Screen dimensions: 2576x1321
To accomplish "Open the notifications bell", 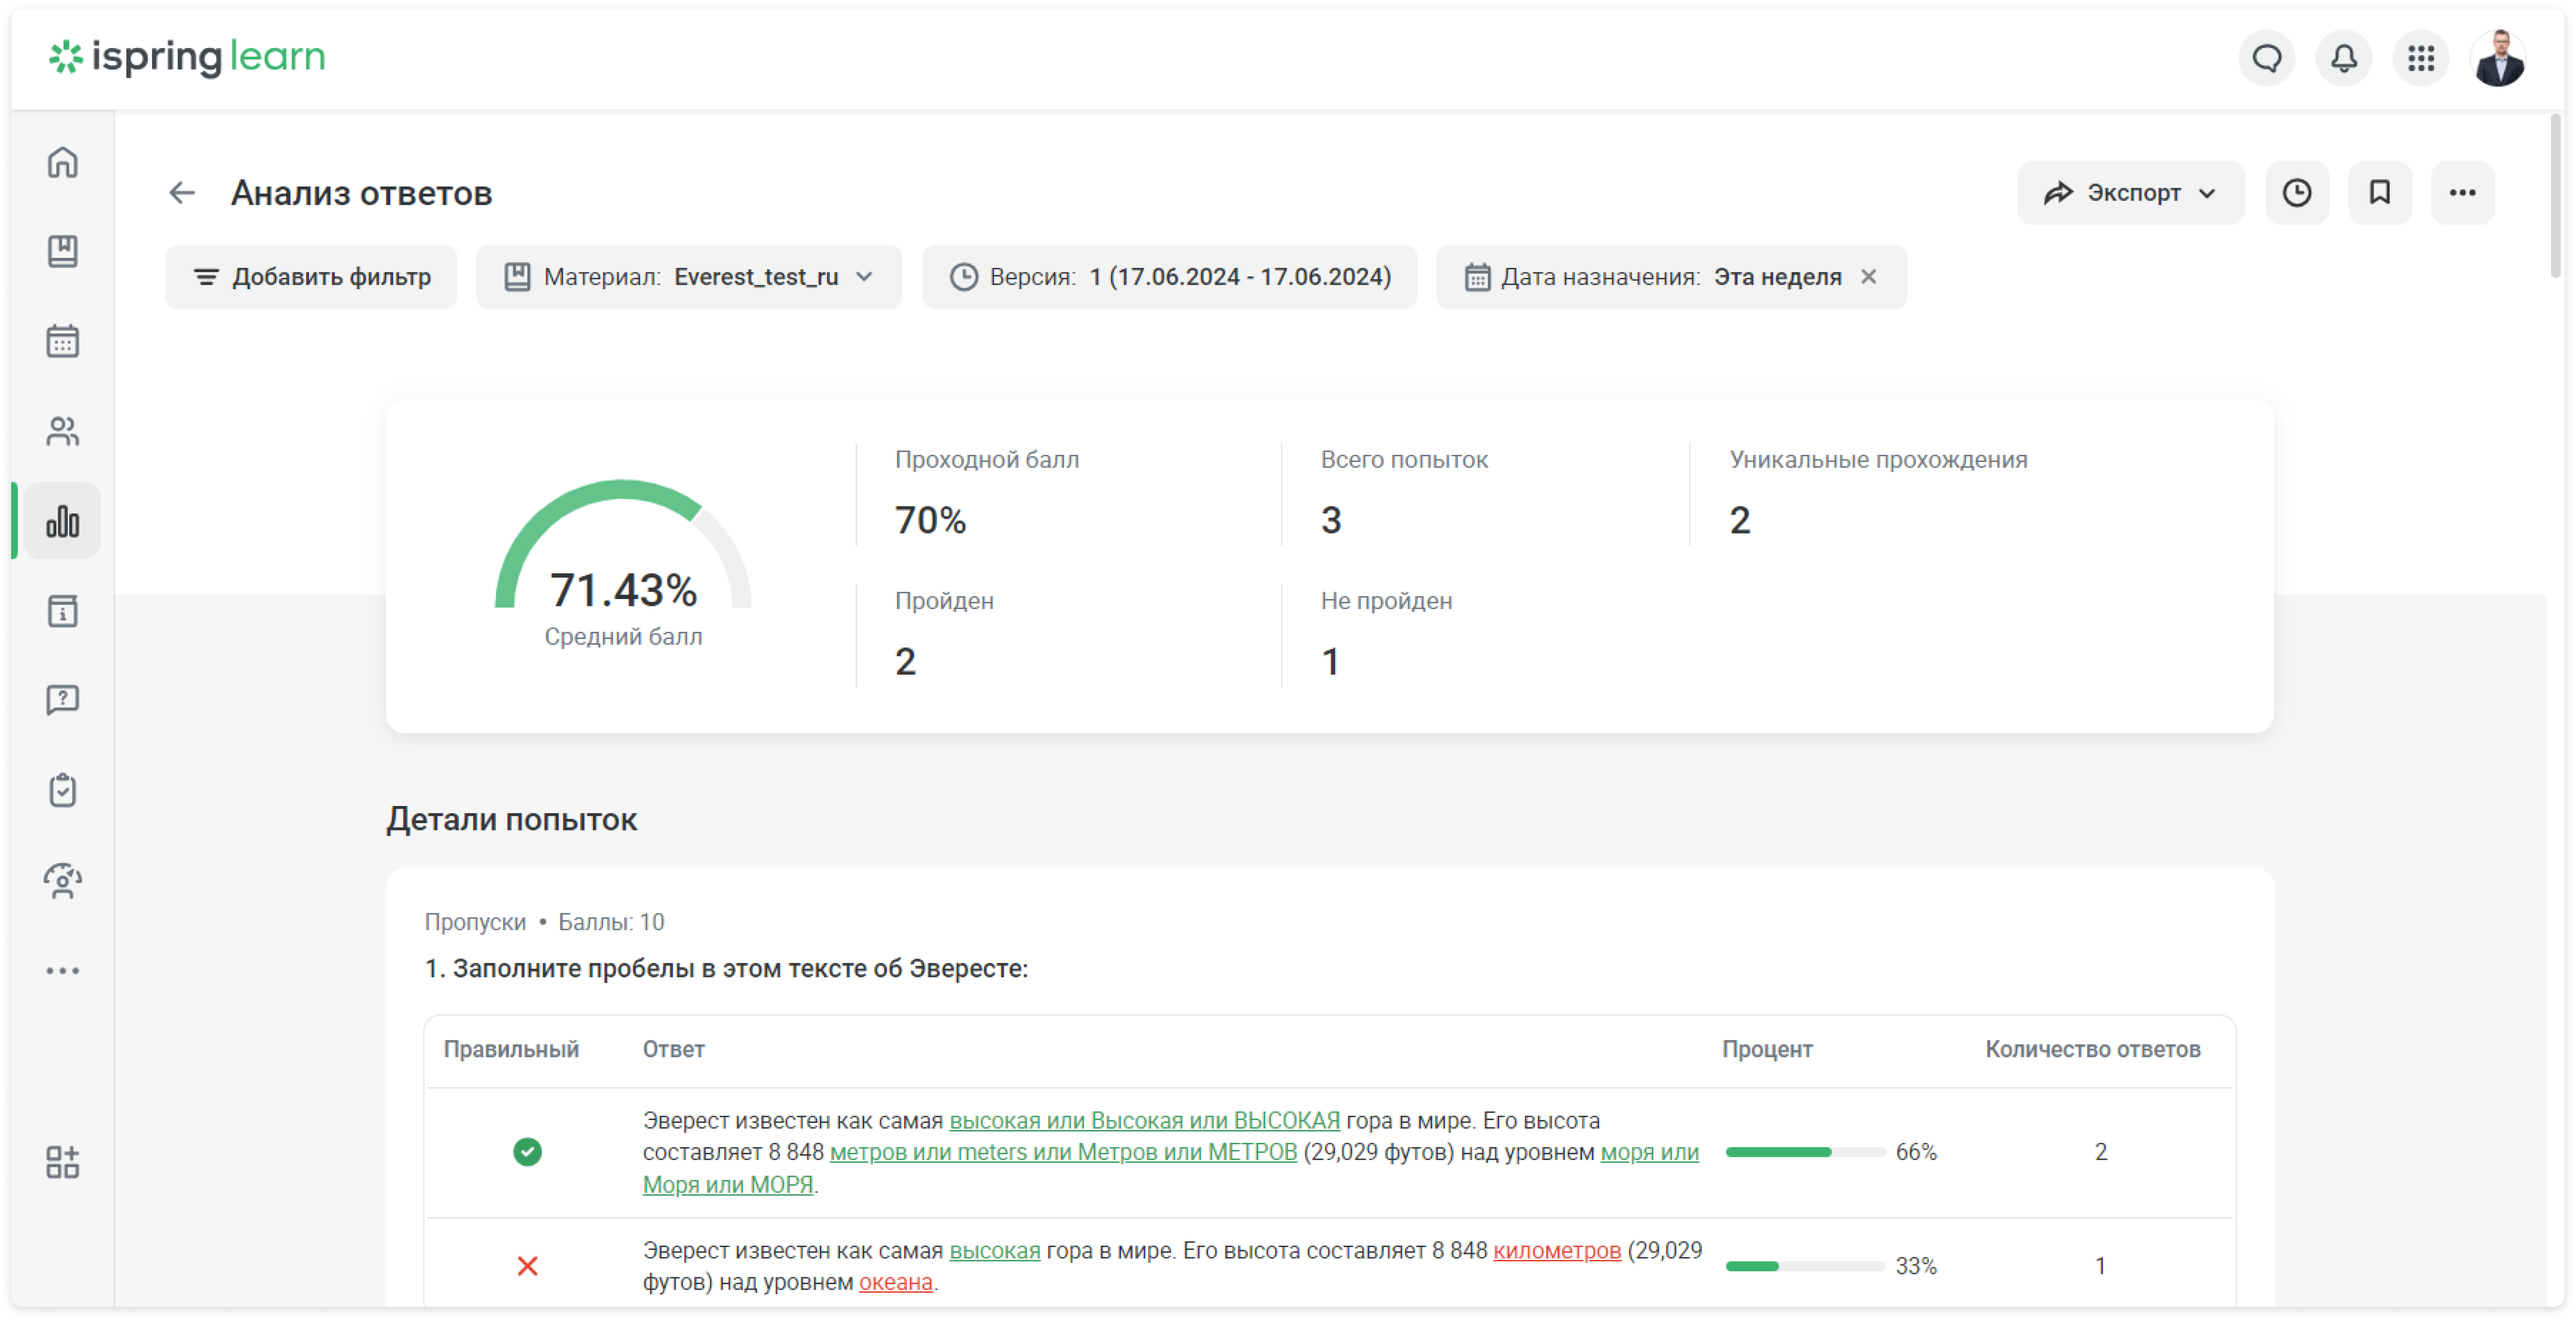I will tap(2343, 58).
